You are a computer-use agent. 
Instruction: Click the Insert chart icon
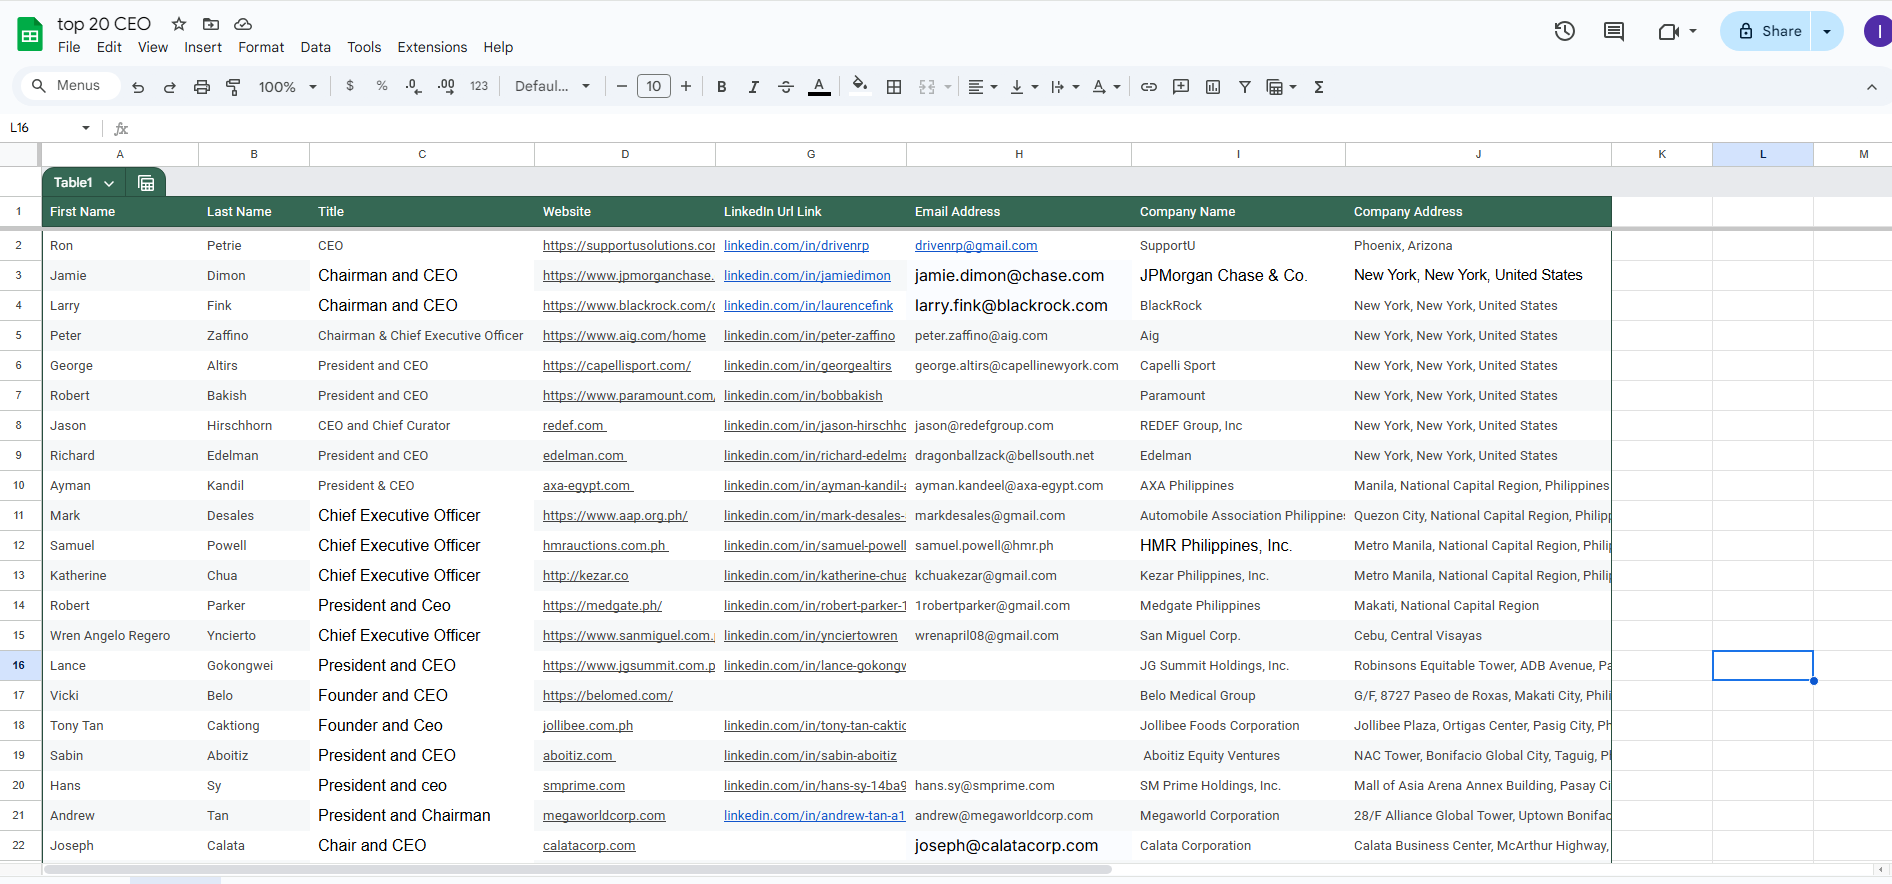pos(1213,87)
